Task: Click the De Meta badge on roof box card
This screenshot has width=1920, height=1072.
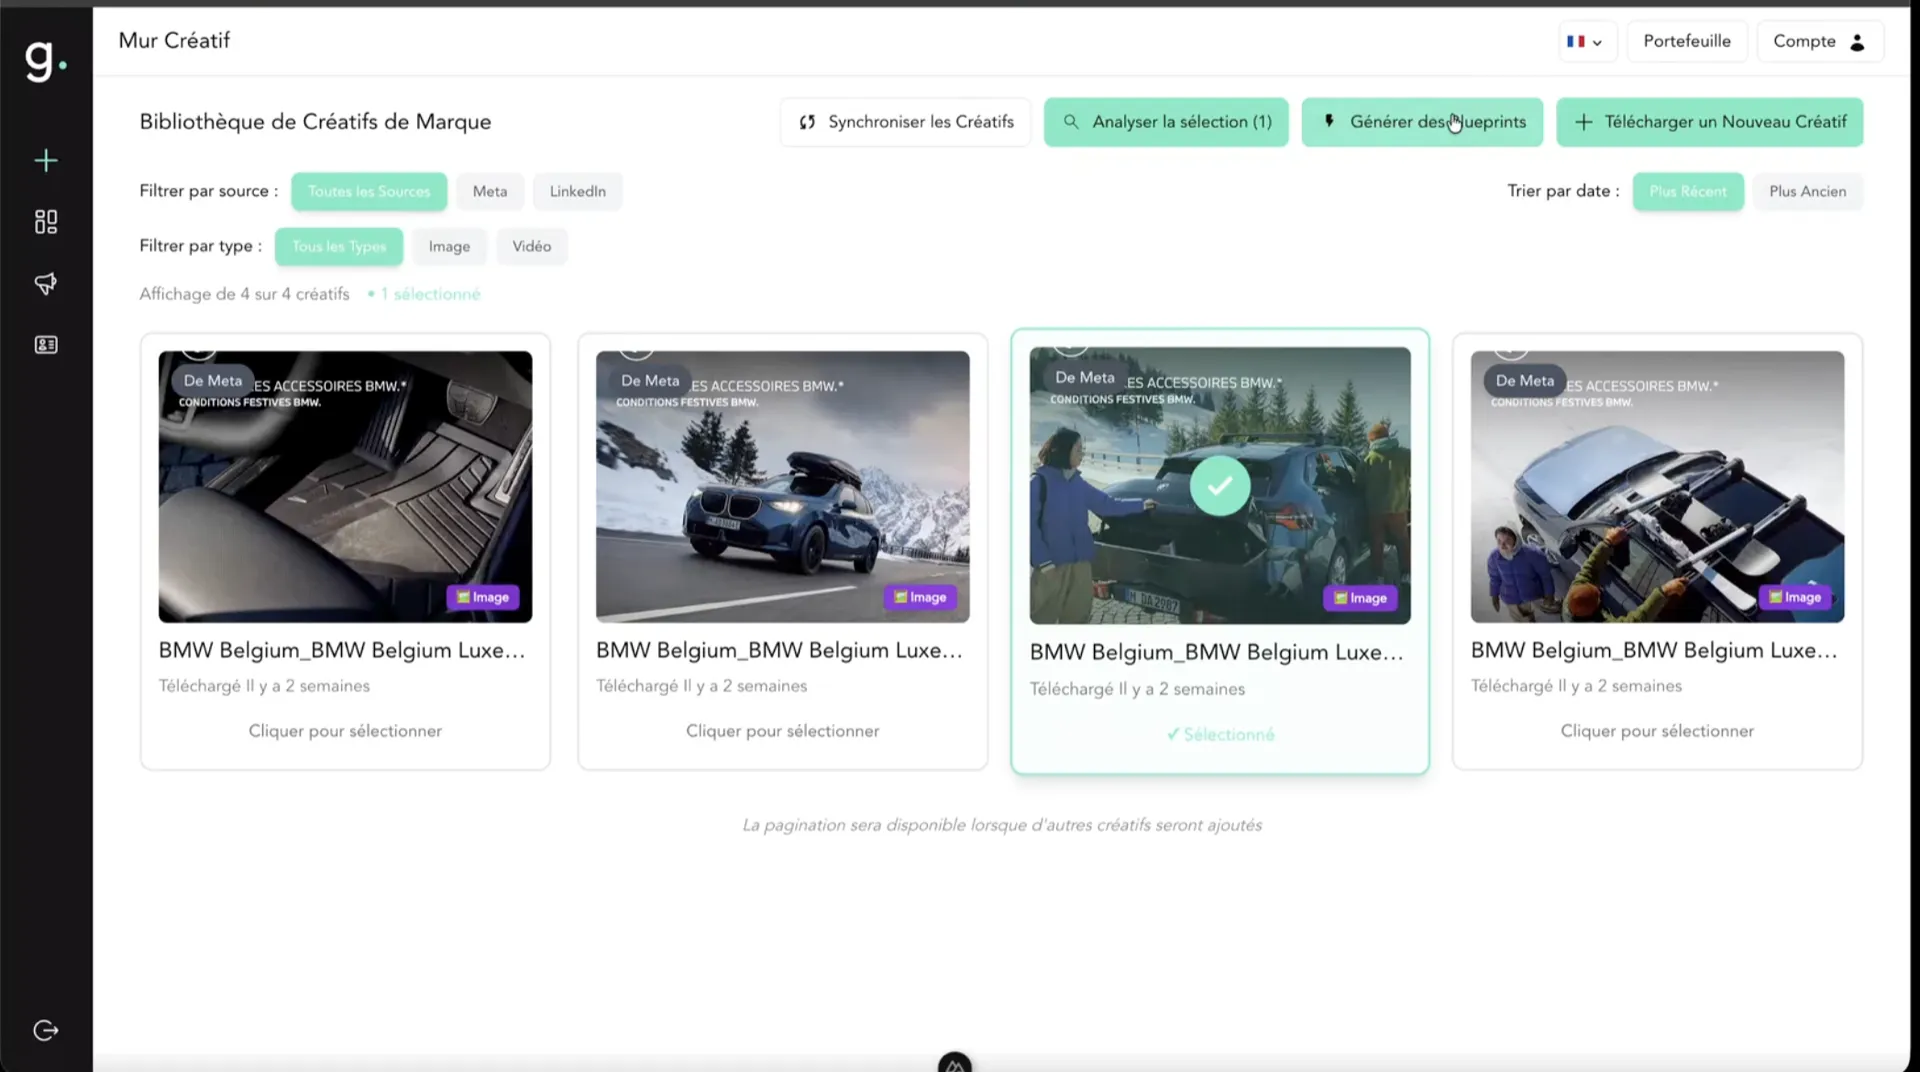Action: [x=650, y=381]
